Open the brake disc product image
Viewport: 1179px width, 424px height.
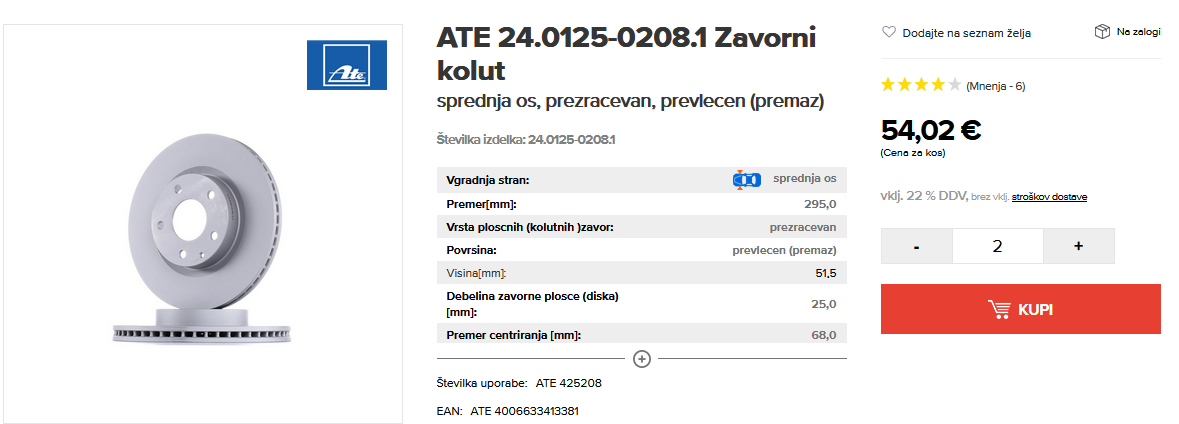(203, 241)
